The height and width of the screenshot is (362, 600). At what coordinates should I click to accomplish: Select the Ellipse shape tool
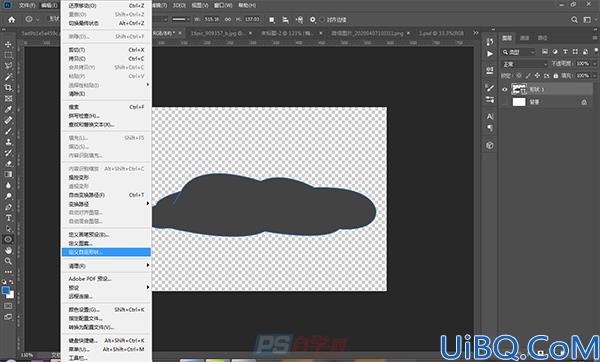[8, 240]
